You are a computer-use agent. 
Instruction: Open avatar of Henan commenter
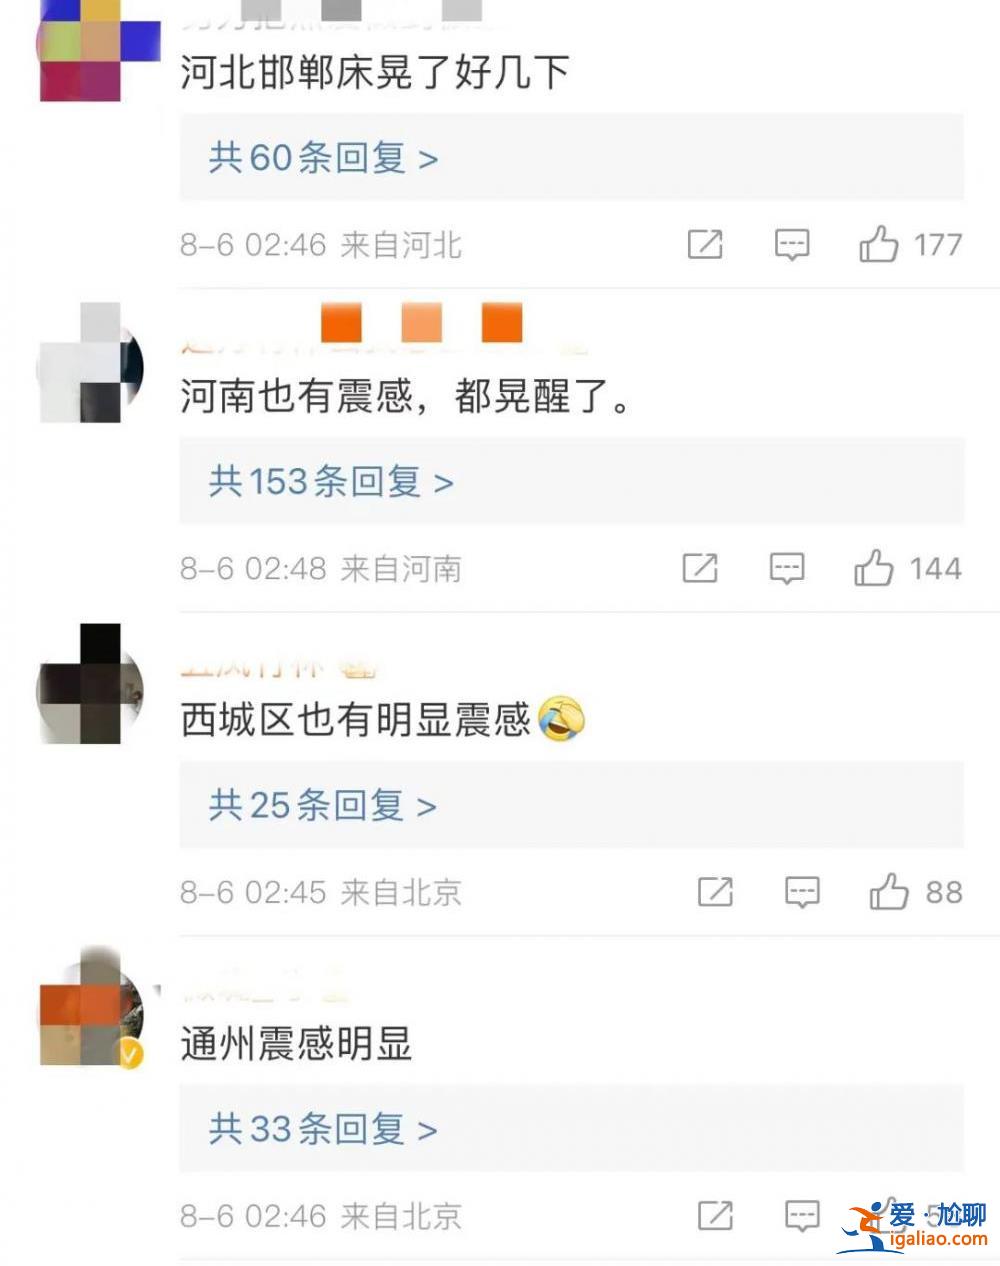pos(91,362)
